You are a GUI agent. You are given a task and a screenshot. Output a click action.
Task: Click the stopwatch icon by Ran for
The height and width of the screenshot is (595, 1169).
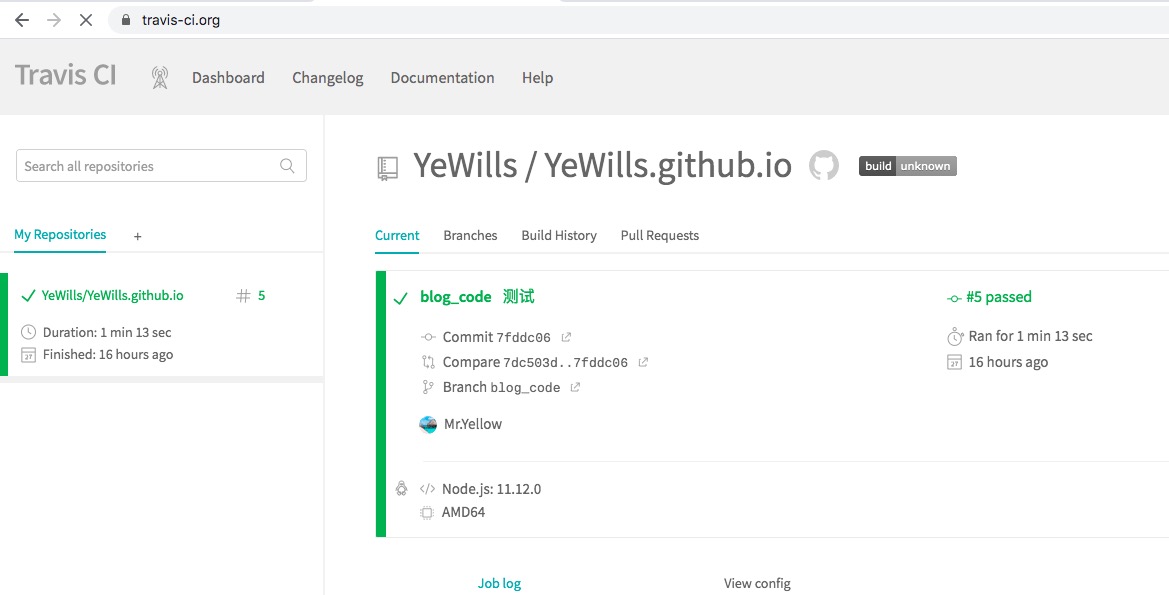(955, 336)
